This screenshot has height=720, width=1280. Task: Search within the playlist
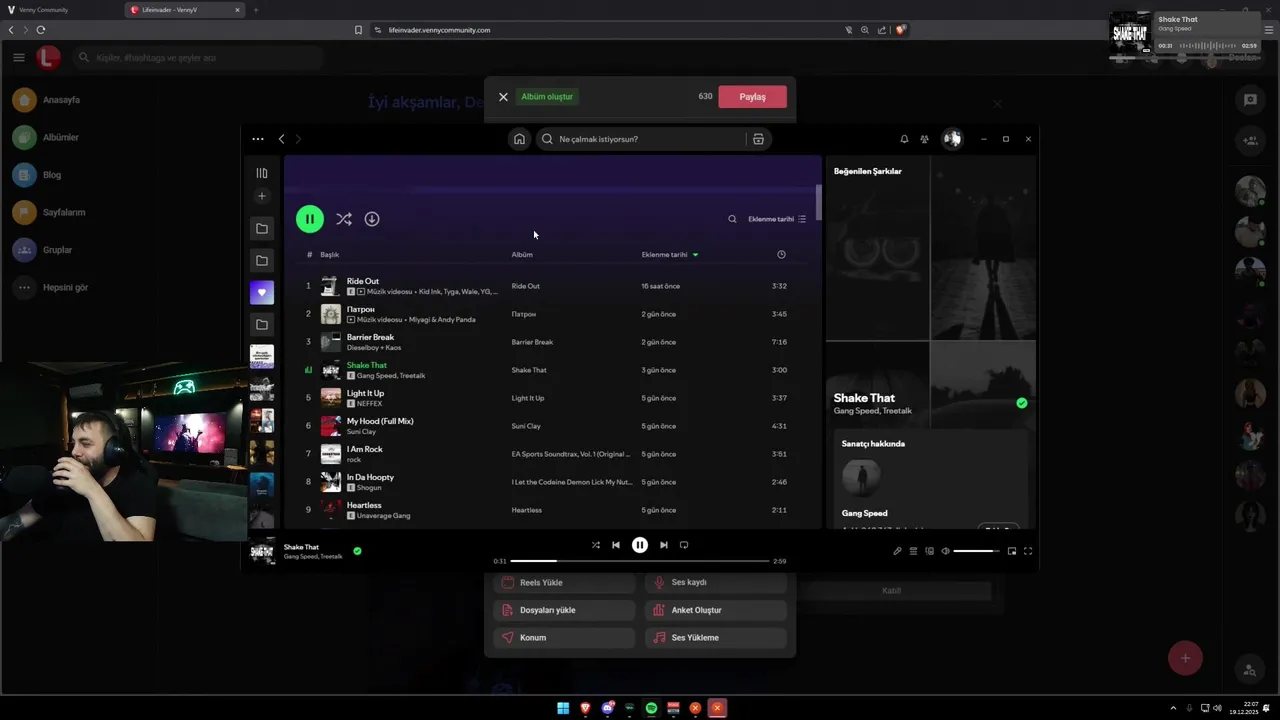click(732, 219)
